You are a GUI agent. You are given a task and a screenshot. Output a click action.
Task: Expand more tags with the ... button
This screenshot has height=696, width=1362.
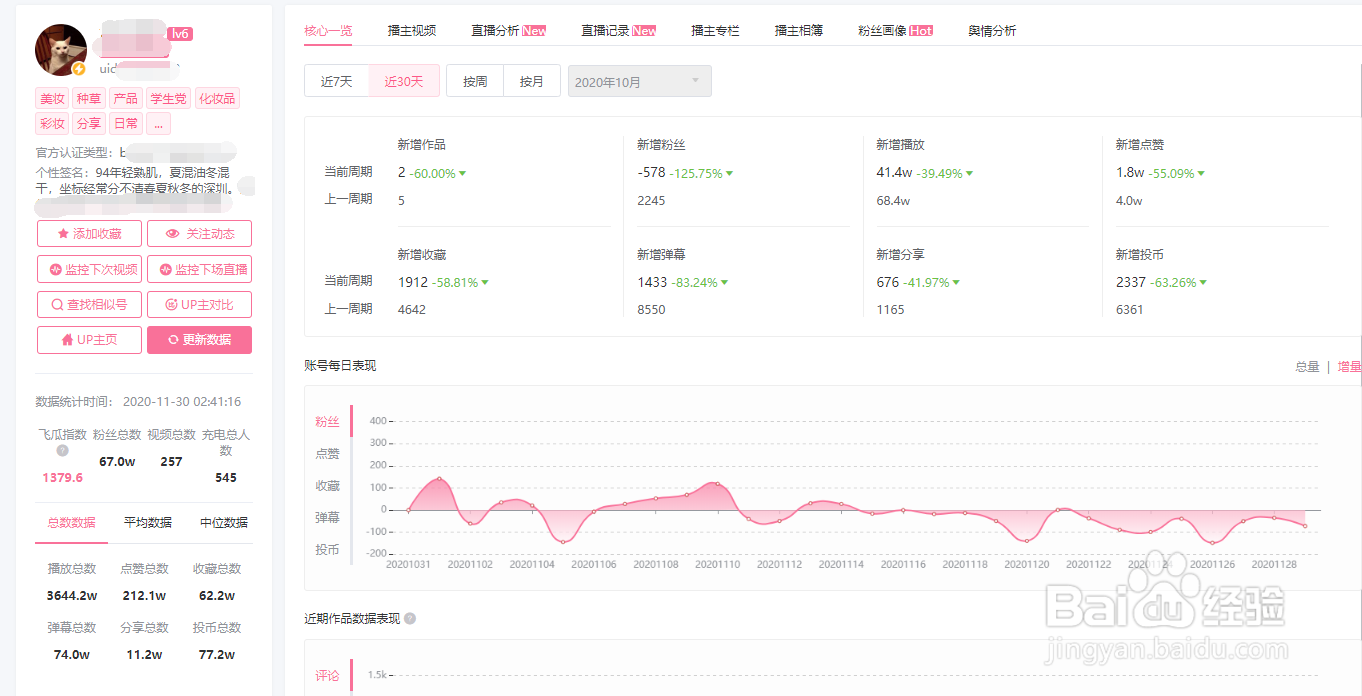[158, 124]
